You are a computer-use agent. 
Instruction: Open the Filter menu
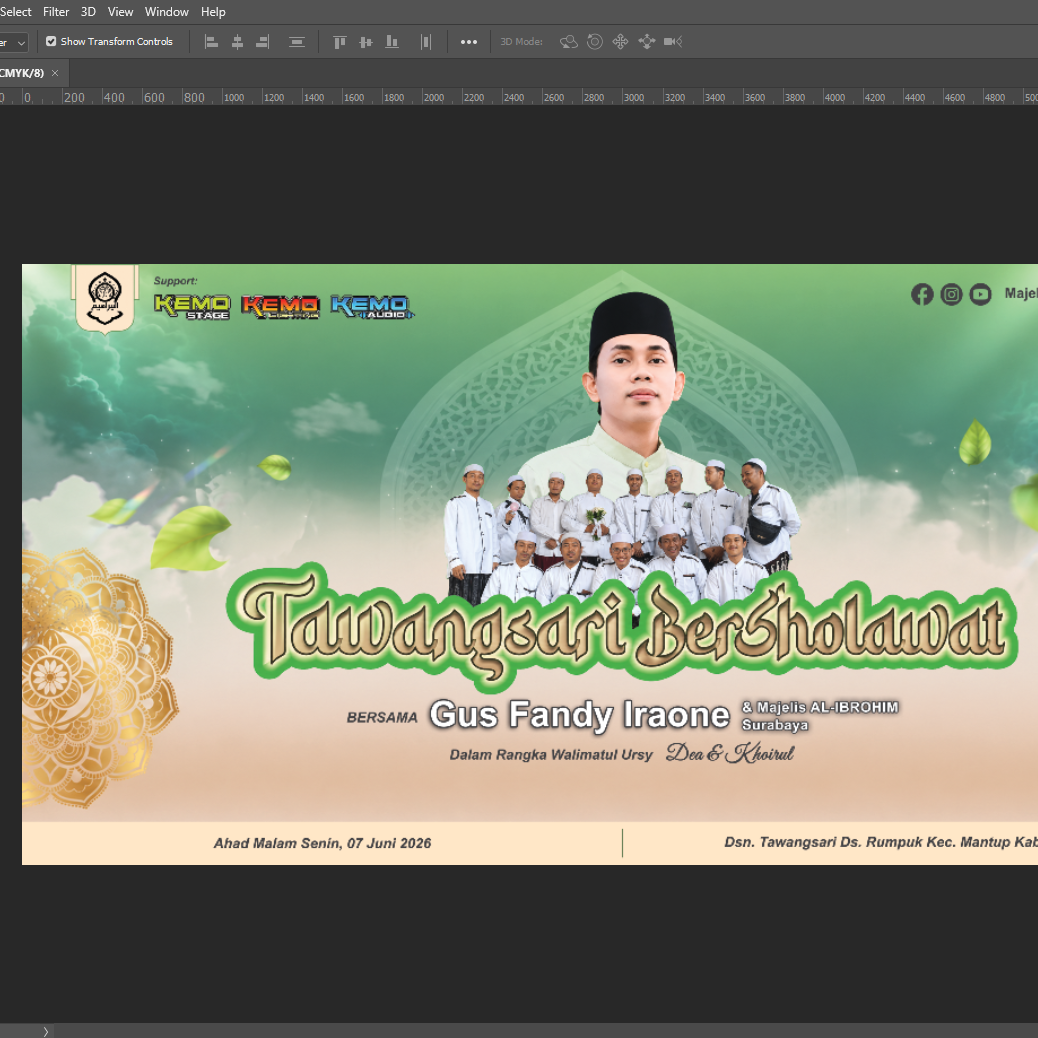tap(56, 12)
